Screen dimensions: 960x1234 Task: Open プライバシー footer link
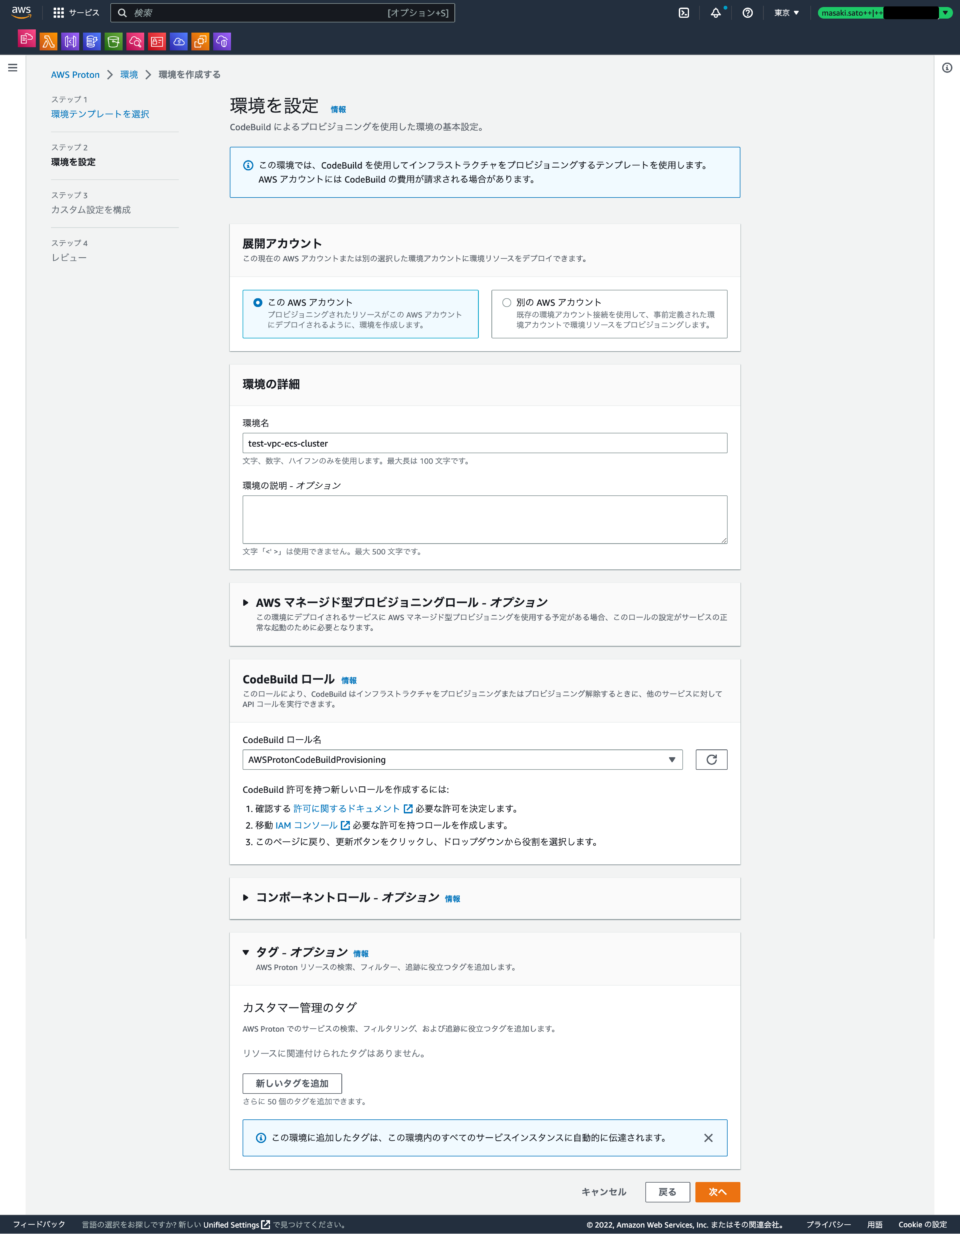829,1225
